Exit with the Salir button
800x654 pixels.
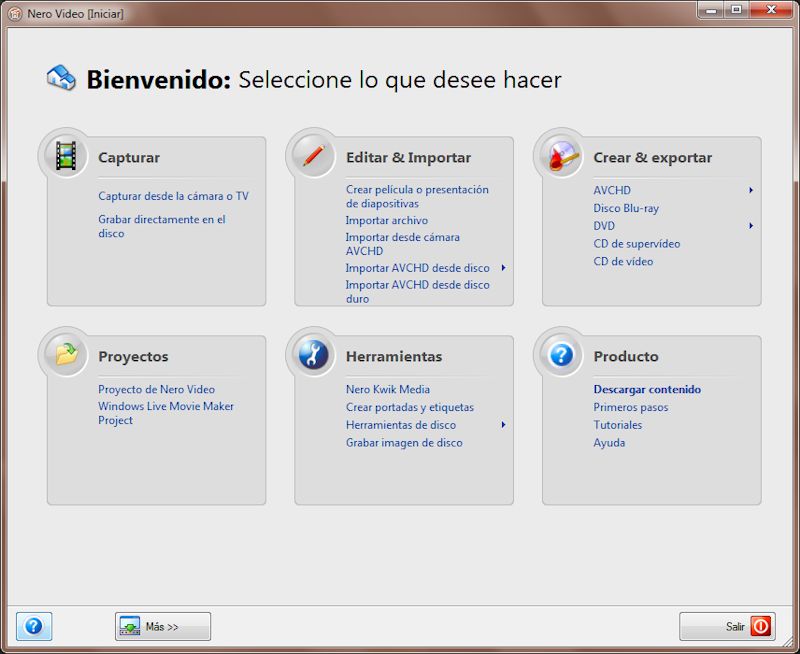727,626
